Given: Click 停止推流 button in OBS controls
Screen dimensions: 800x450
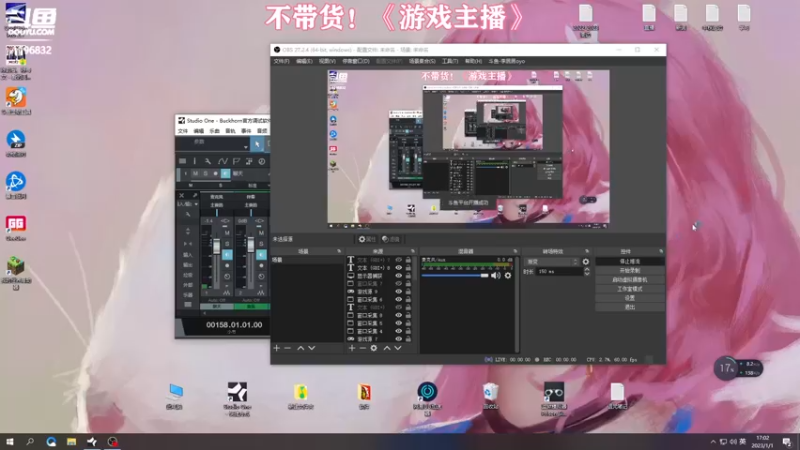Looking at the screenshot, I should pyautogui.click(x=630, y=261).
